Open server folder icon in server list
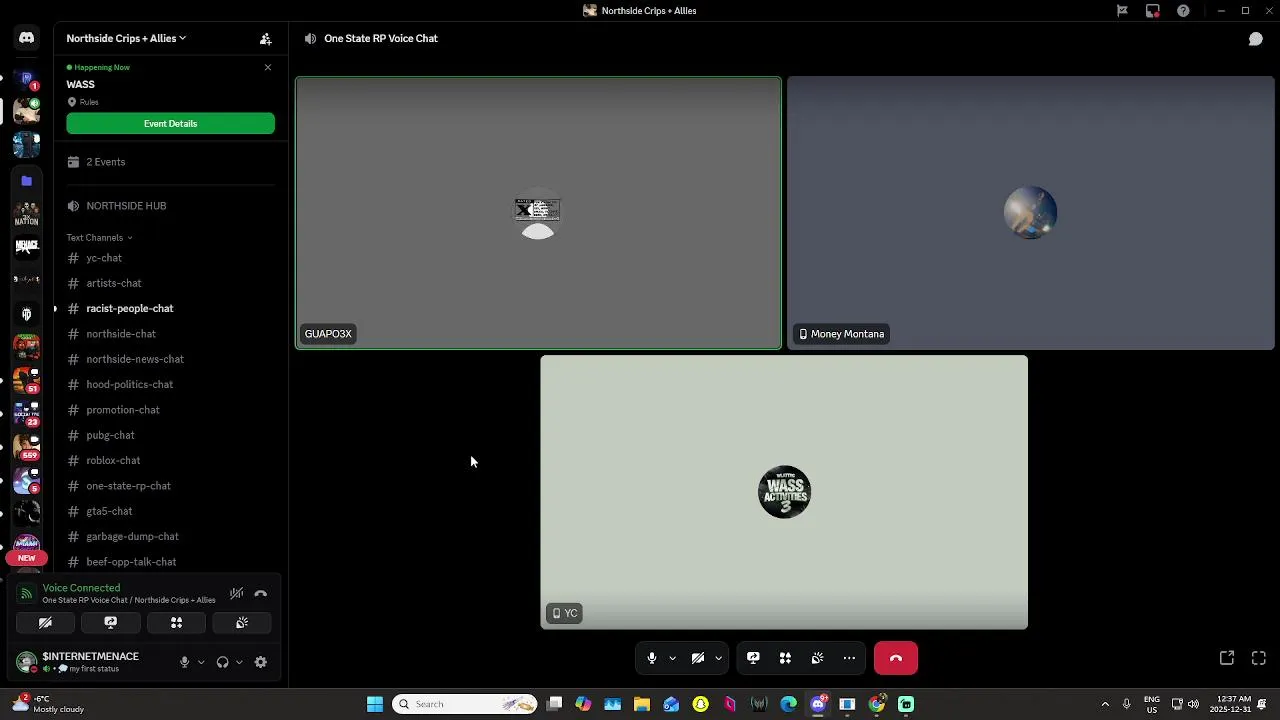The width and height of the screenshot is (1280, 720). tap(27, 181)
